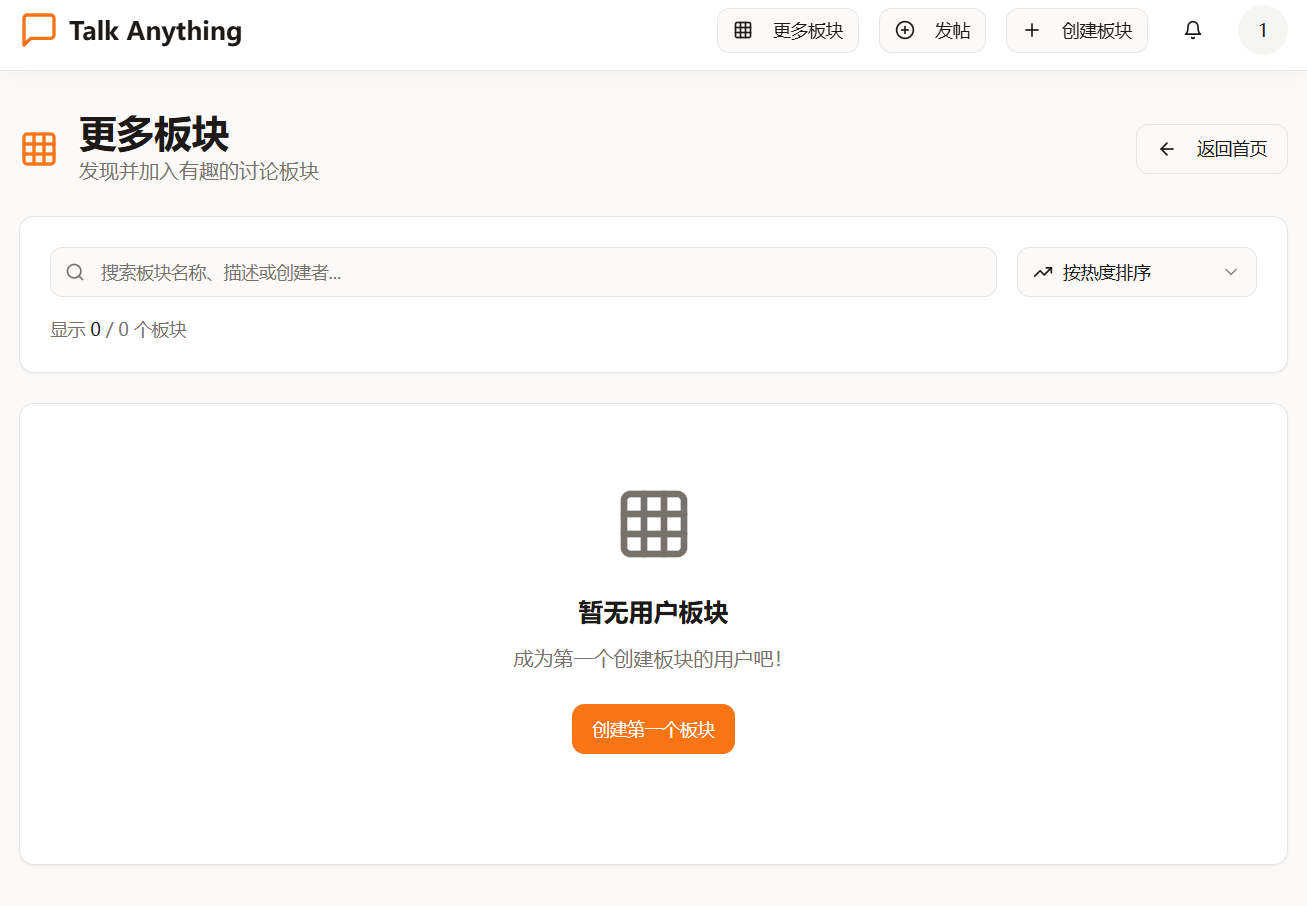Image resolution: width=1307 pixels, height=906 pixels.
Task: Open notifications via the bell icon
Action: tap(1192, 30)
